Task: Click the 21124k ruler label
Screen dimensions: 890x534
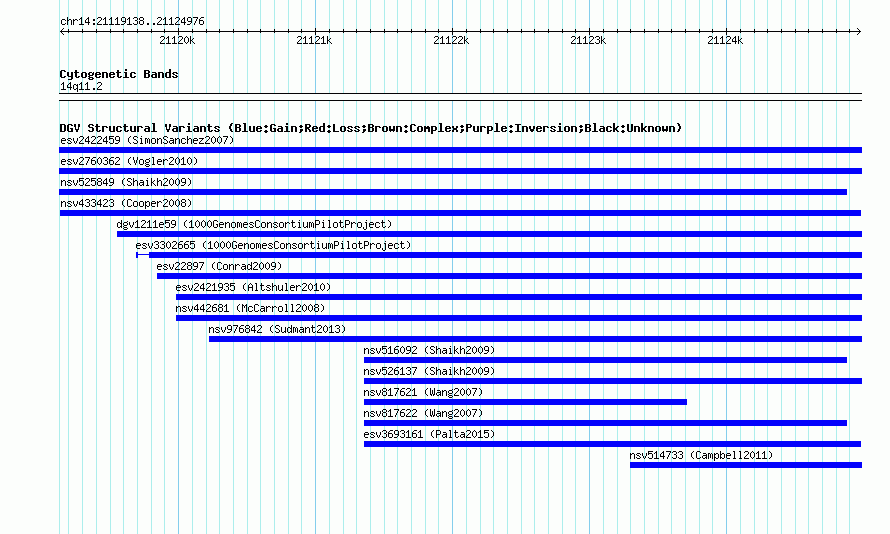Action: click(725, 40)
